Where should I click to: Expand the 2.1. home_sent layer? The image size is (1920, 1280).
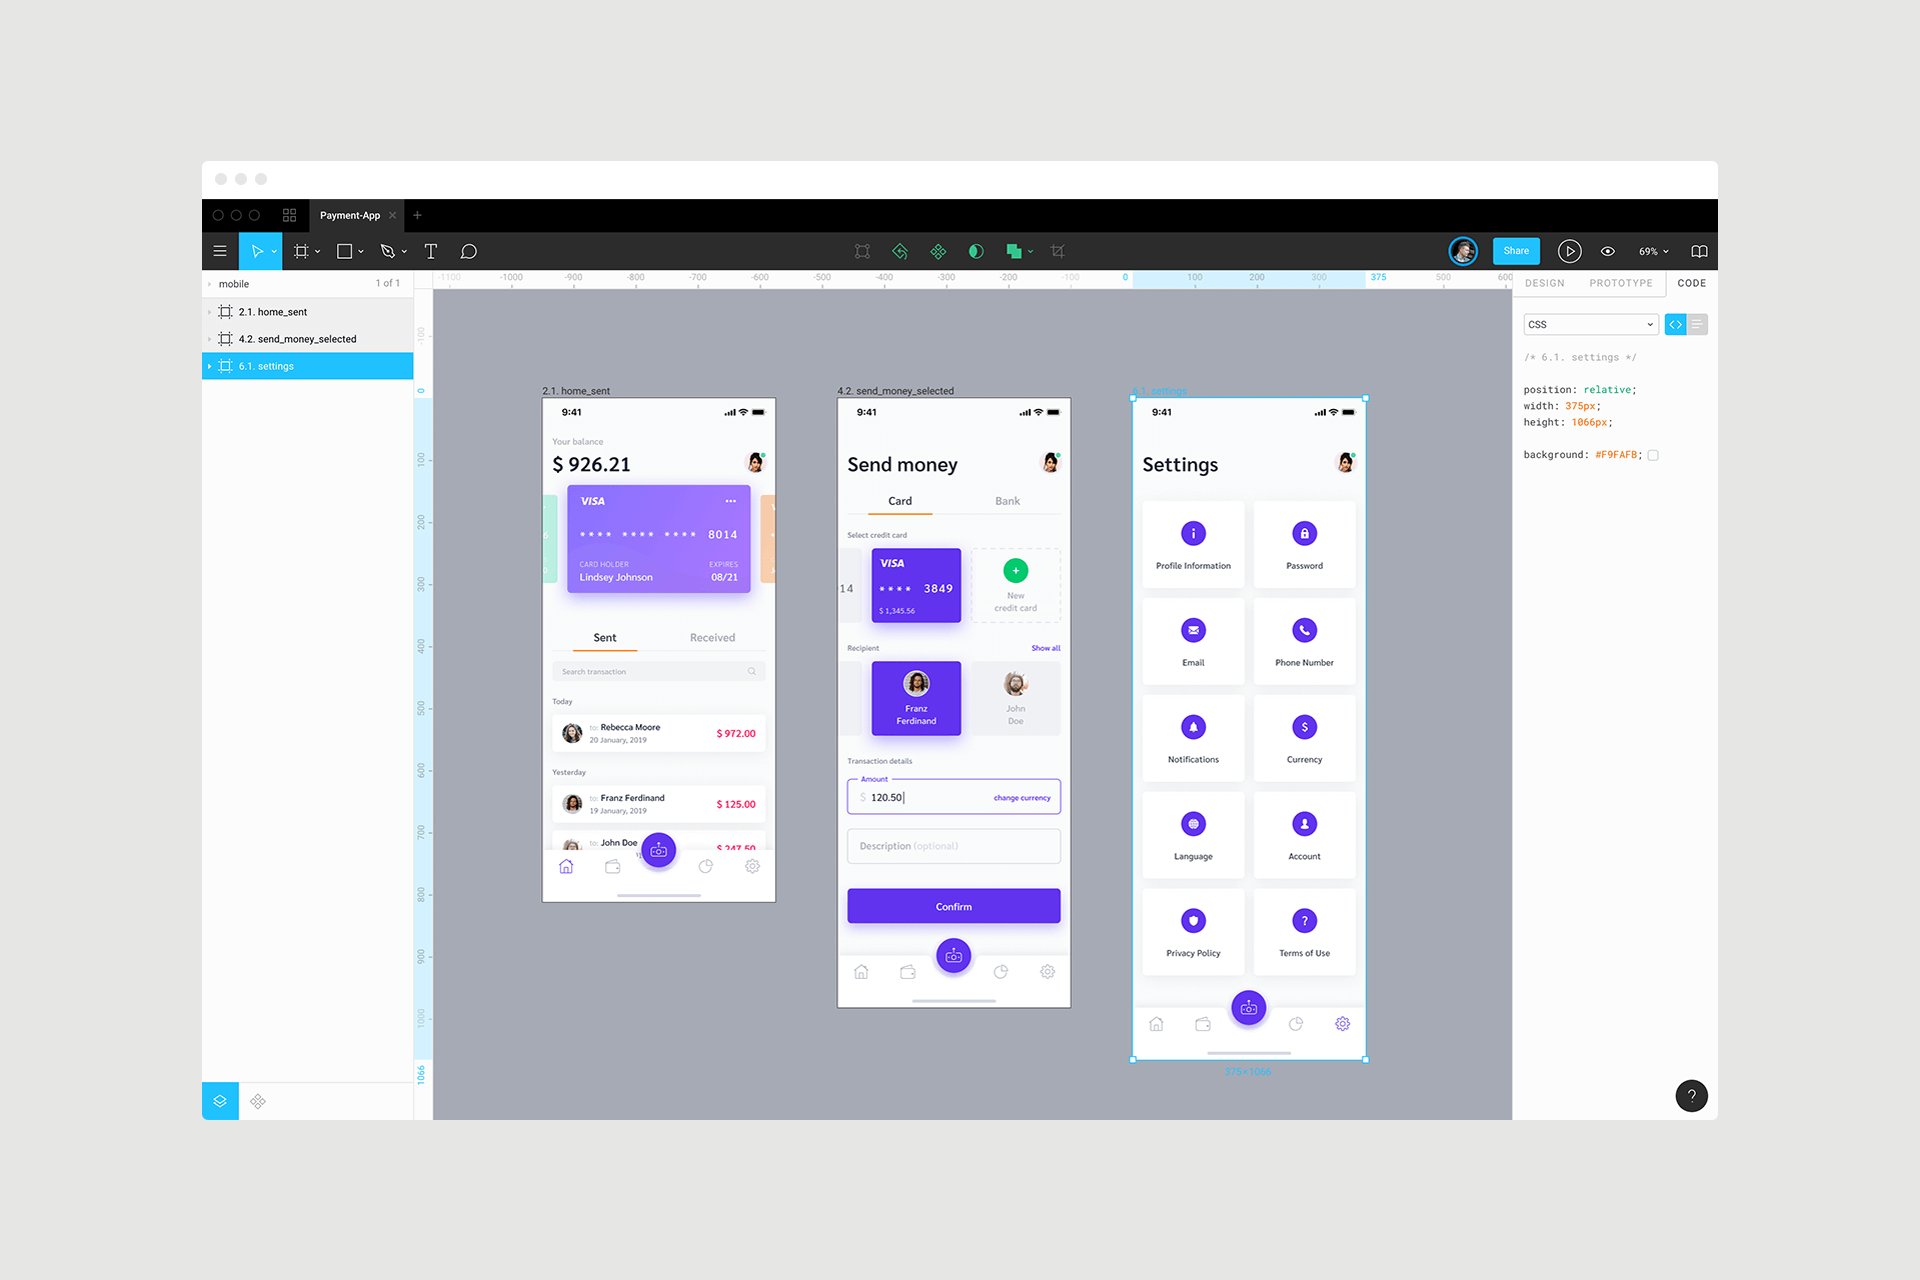pos(210,310)
